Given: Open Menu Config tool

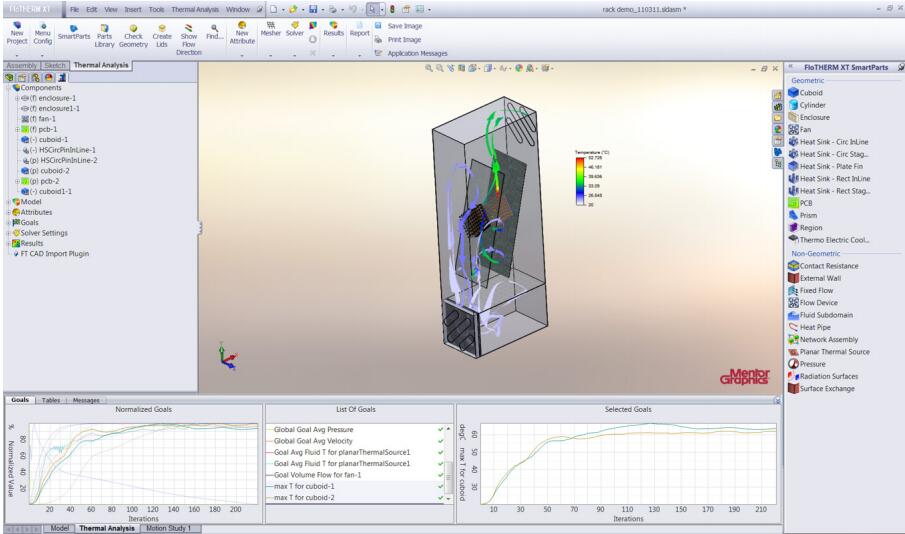Looking at the screenshot, I should click(43, 33).
